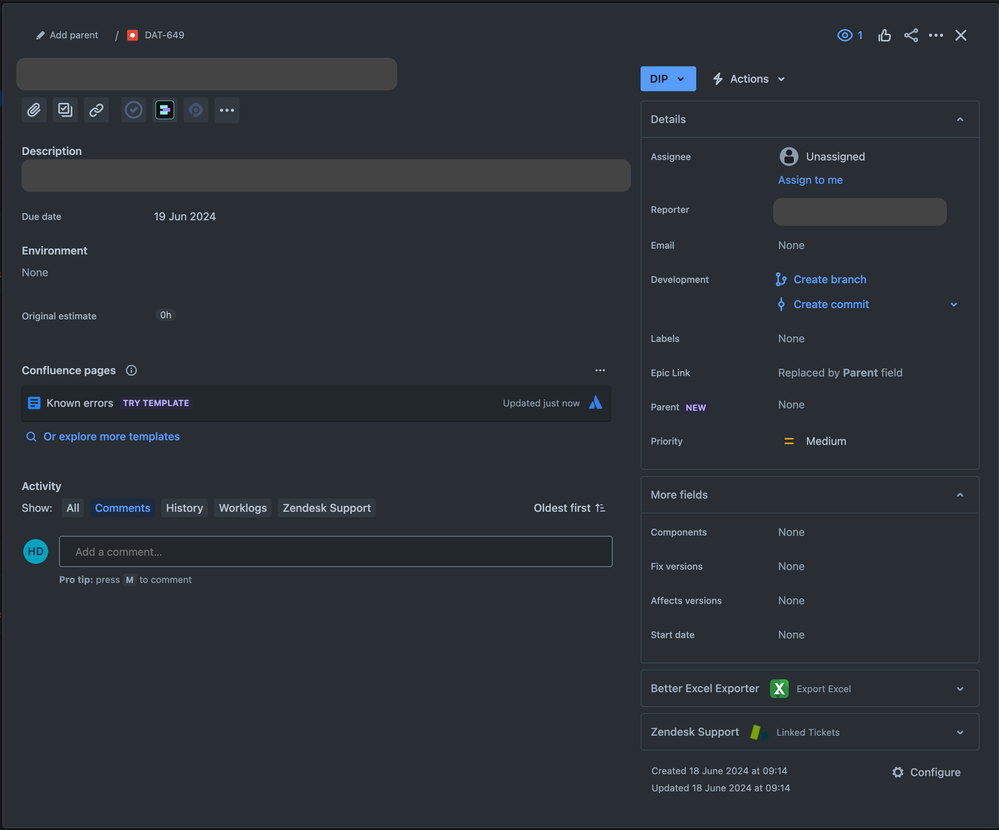The height and width of the screenshot is (830, 999).
Task: Expand the Development options chevron
Action: point(954,304)
